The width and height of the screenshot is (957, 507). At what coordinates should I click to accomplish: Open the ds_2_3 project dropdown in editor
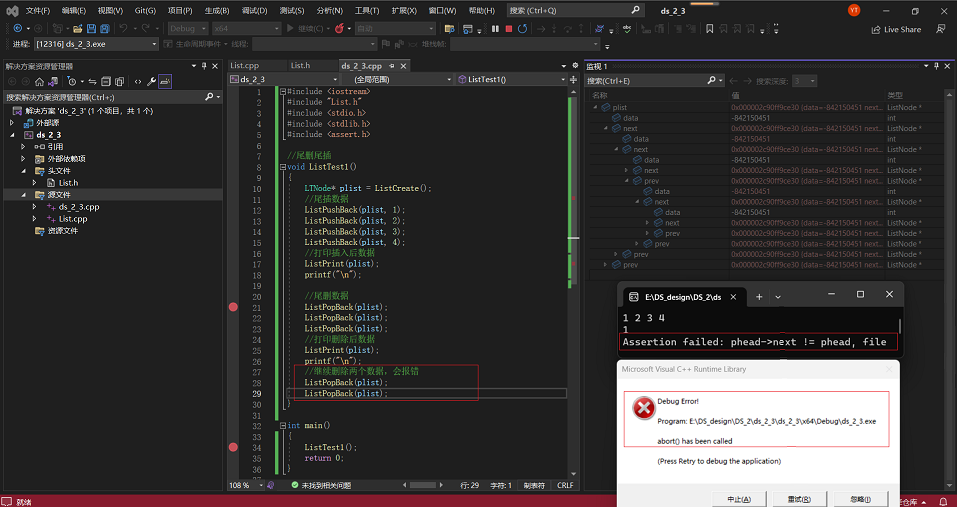pyautogui.click(x=284, y=79)
